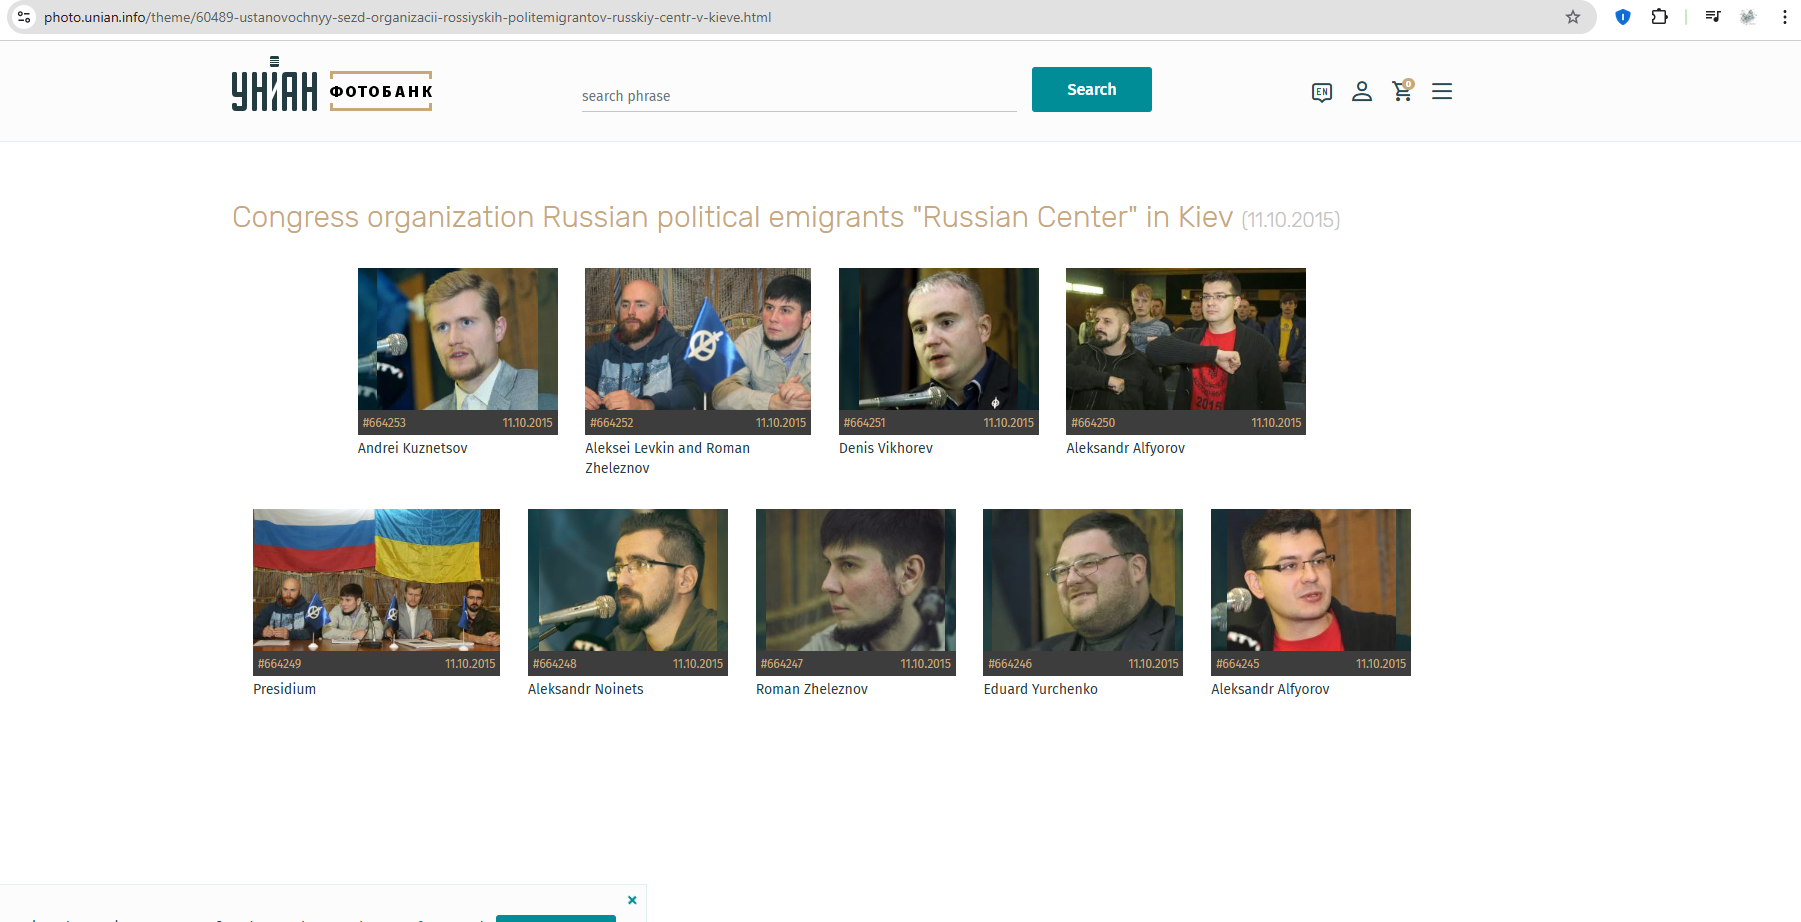Open the media control icon in toolbar
This screenshot has height=922, width=1801.
(1713, 17)
